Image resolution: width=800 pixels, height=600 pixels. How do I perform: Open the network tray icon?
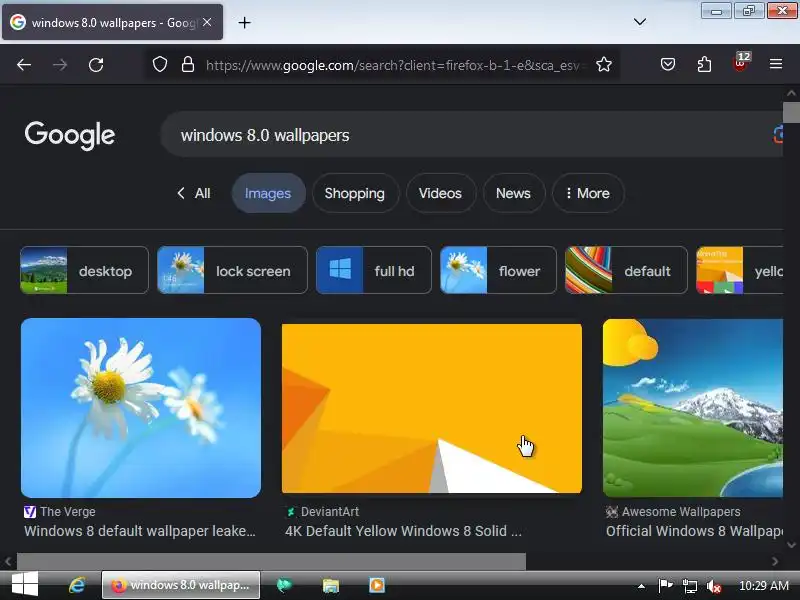(690, 586)
